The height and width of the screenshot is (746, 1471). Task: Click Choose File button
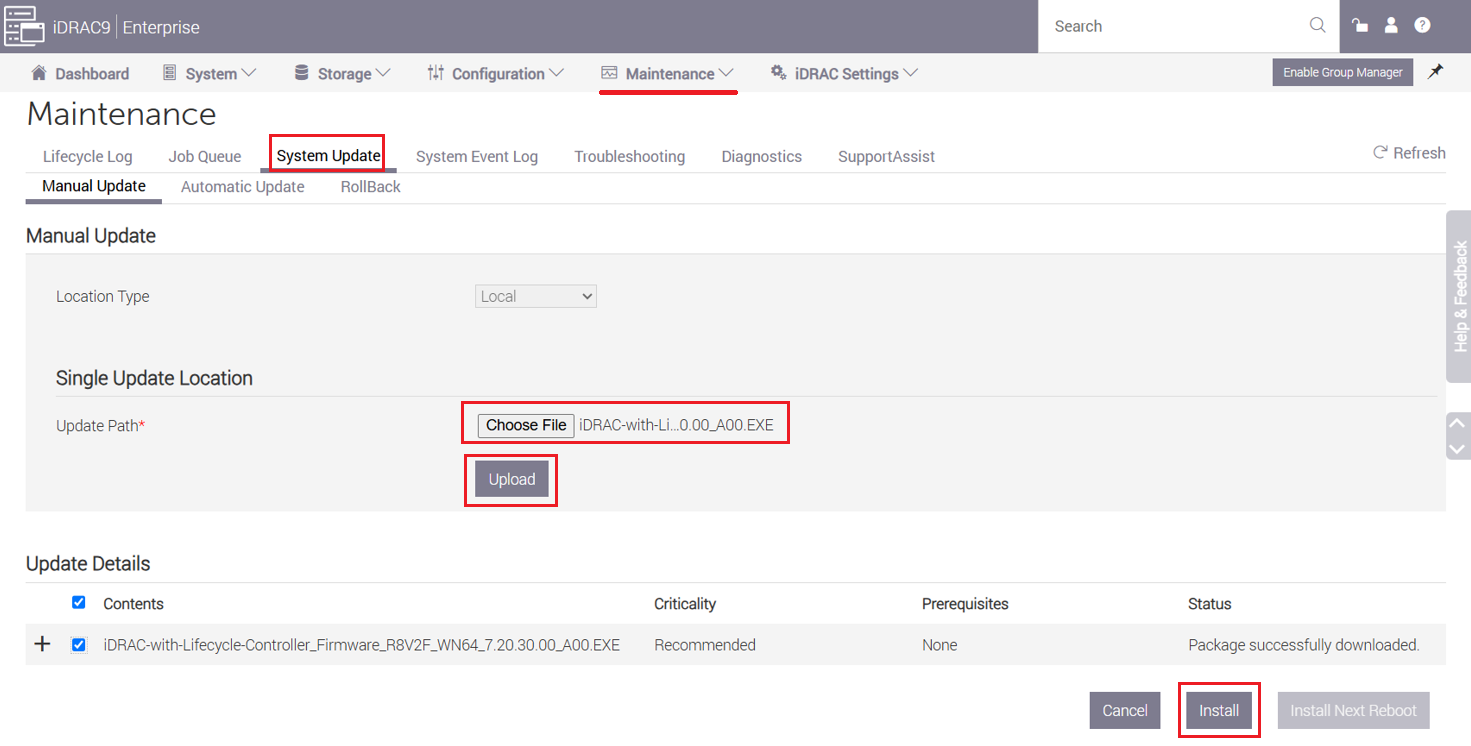pos(526,425)
